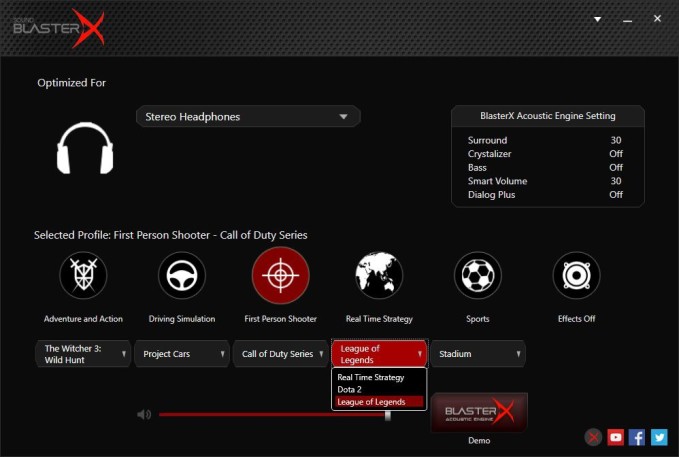Expand The Witcher 3: Wild Hunt dropdown
Viewport: 679px width, 457px height.
83,354
